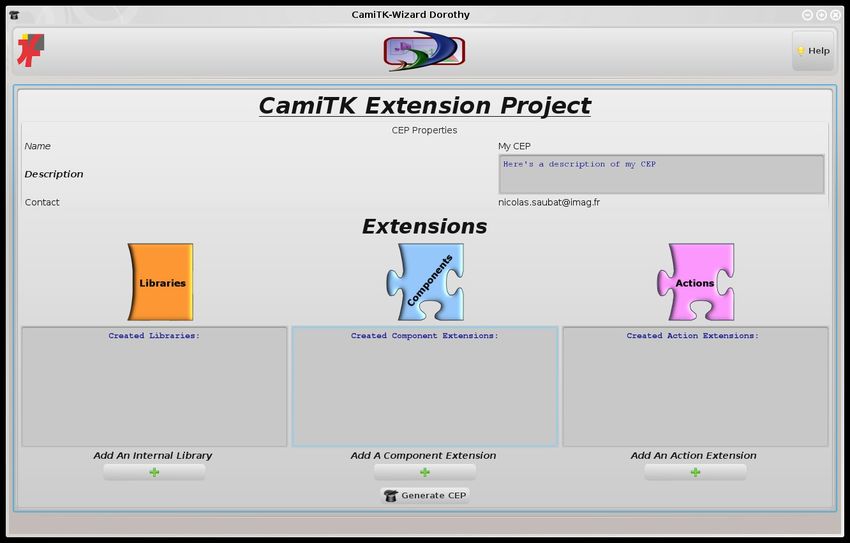Click the 'Add A Component Extension' label
This screenshot has width=850, height=543.
tap(423, 456)
